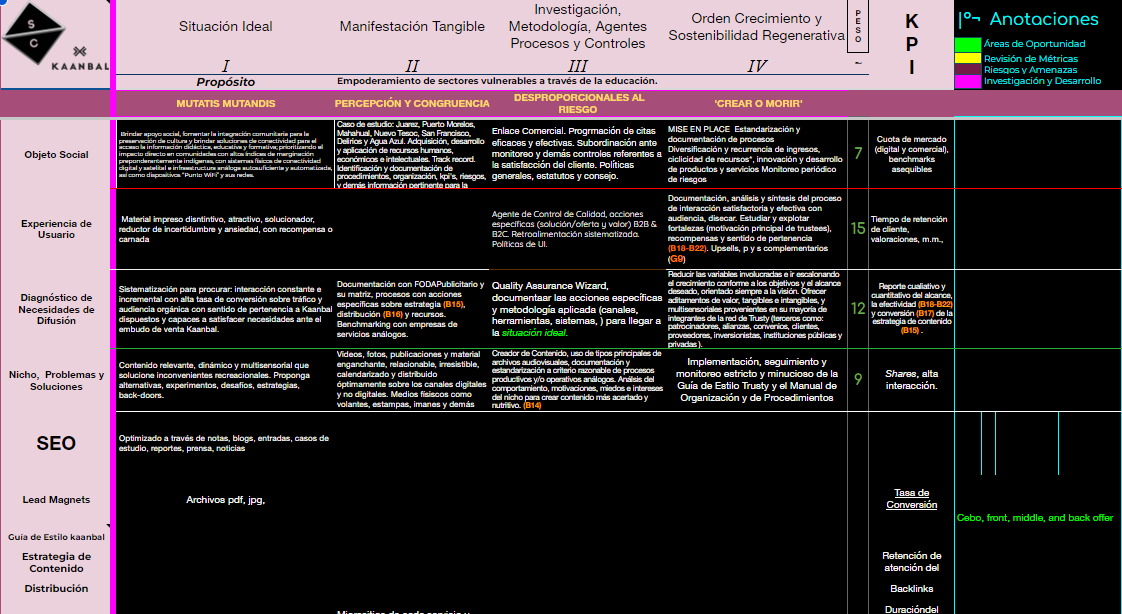1122x614 pixels.
Task: Select the Cebo, front, middle, back offer note
Action: pyautogui.click(x=1035, y=517)
